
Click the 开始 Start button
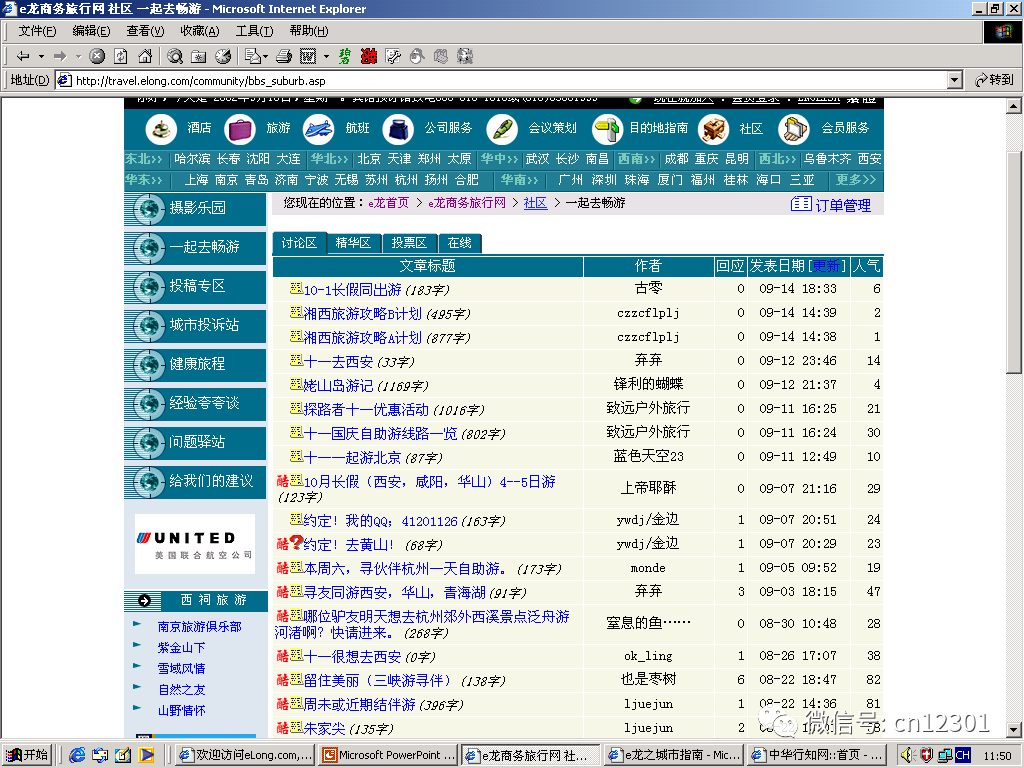pos(27,755)
